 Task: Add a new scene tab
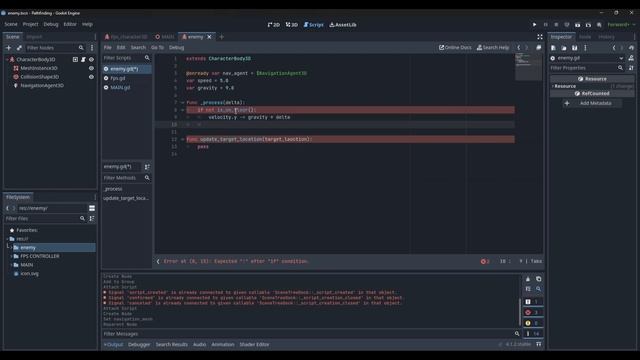[222, 37]
